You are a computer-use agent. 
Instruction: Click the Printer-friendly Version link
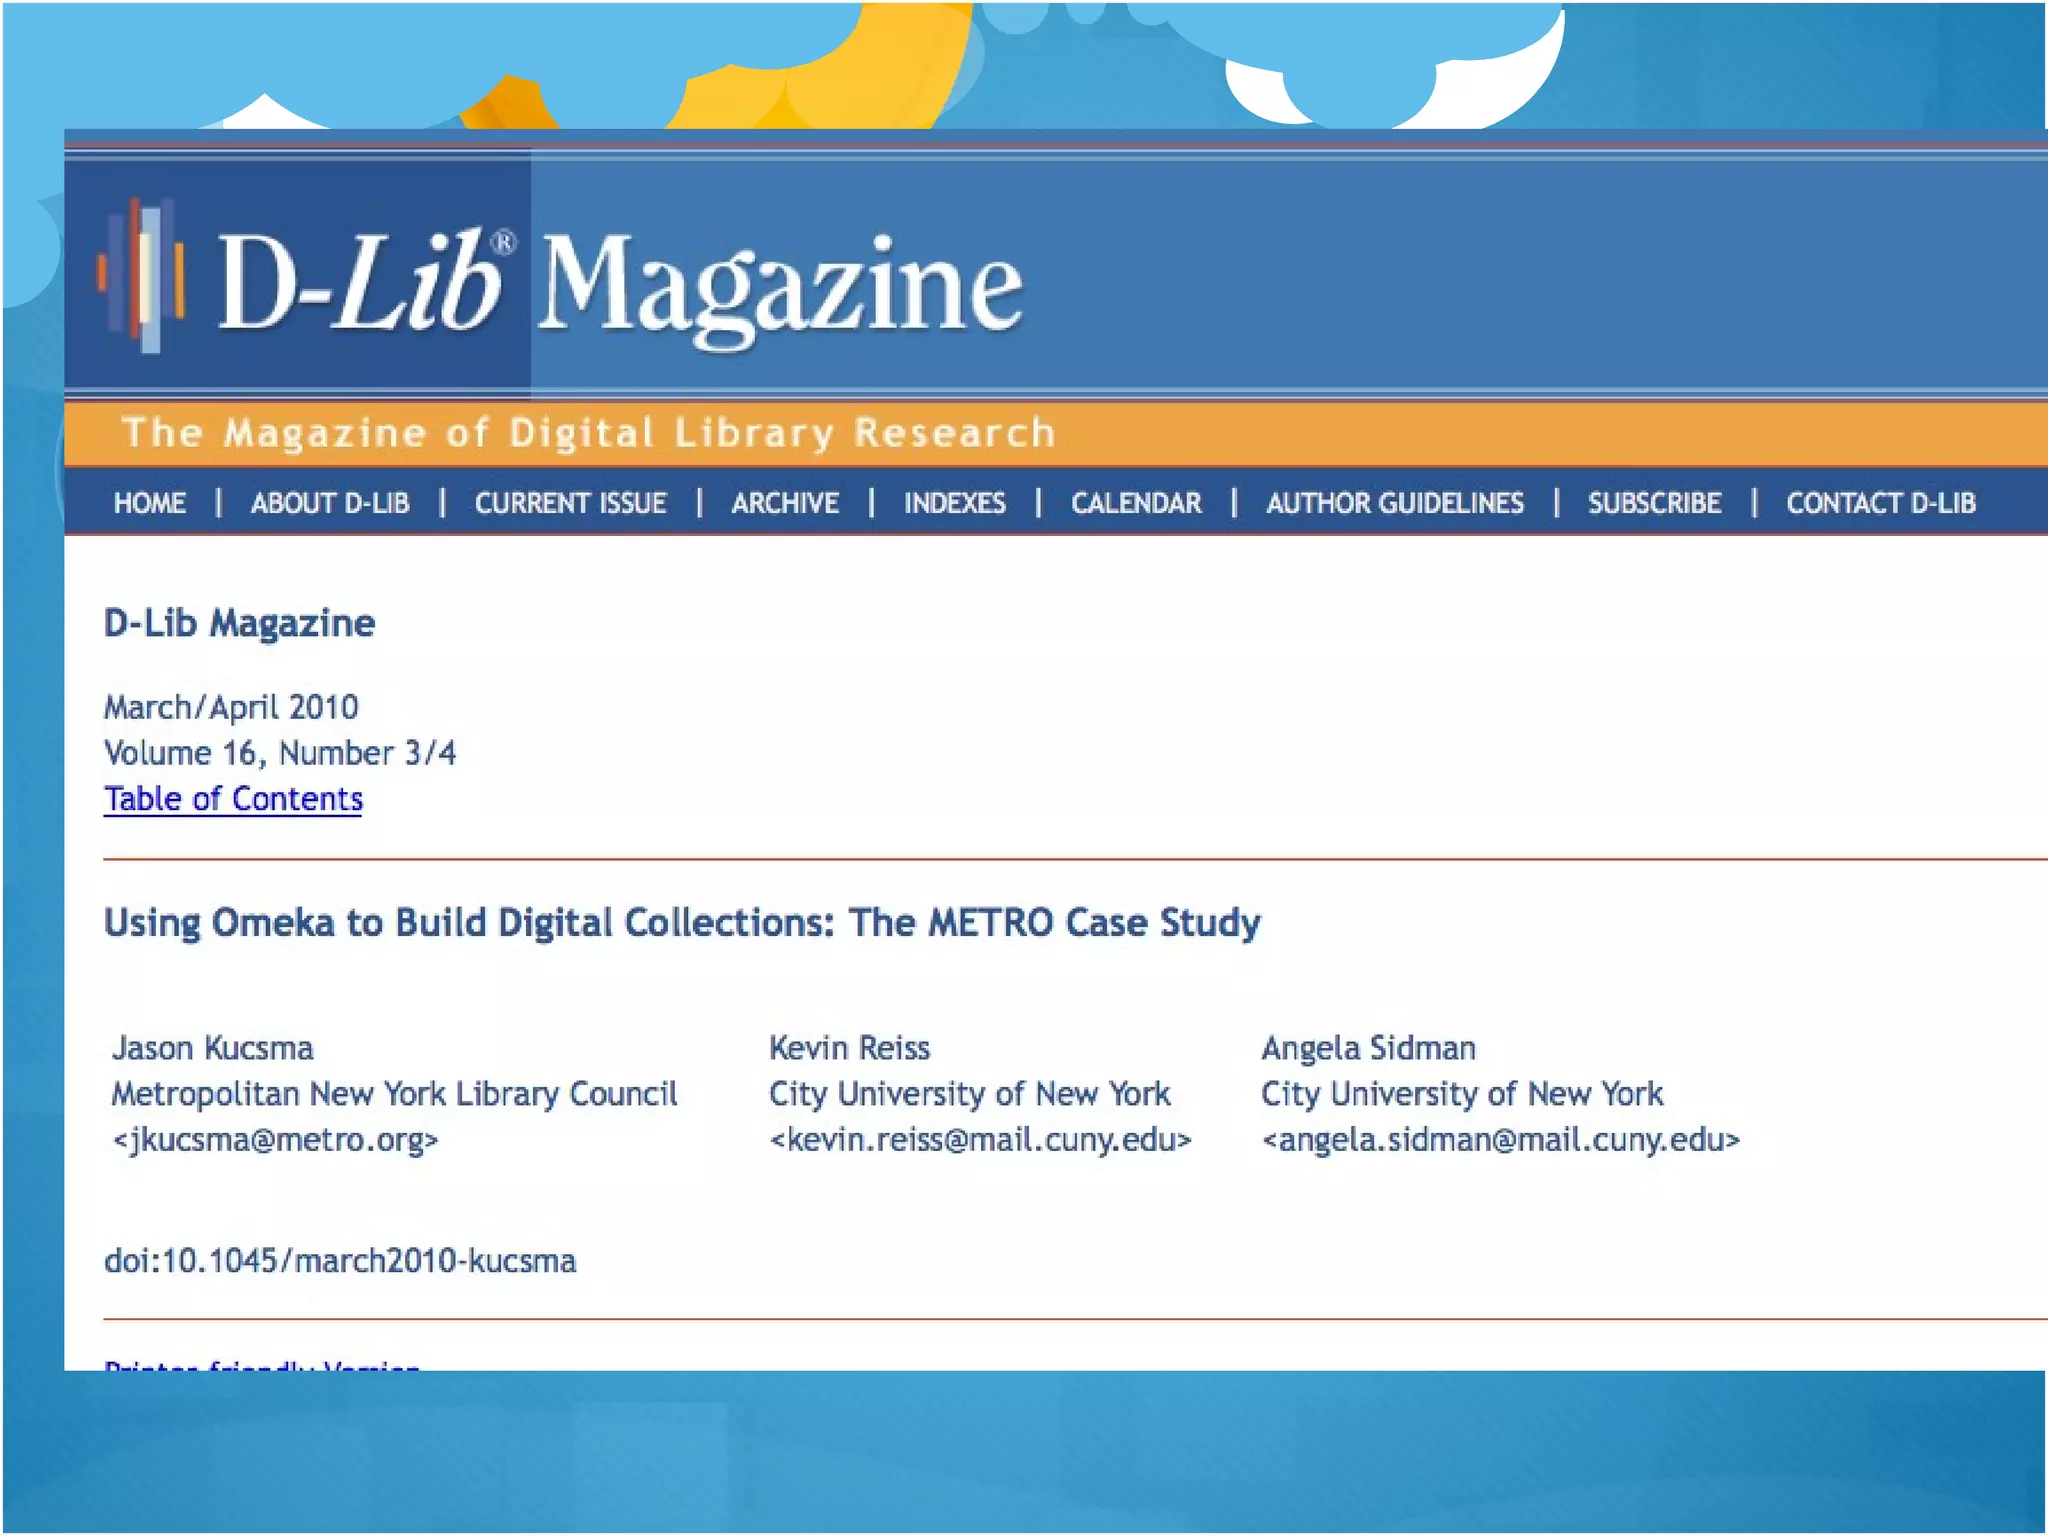click(262, 1364)
